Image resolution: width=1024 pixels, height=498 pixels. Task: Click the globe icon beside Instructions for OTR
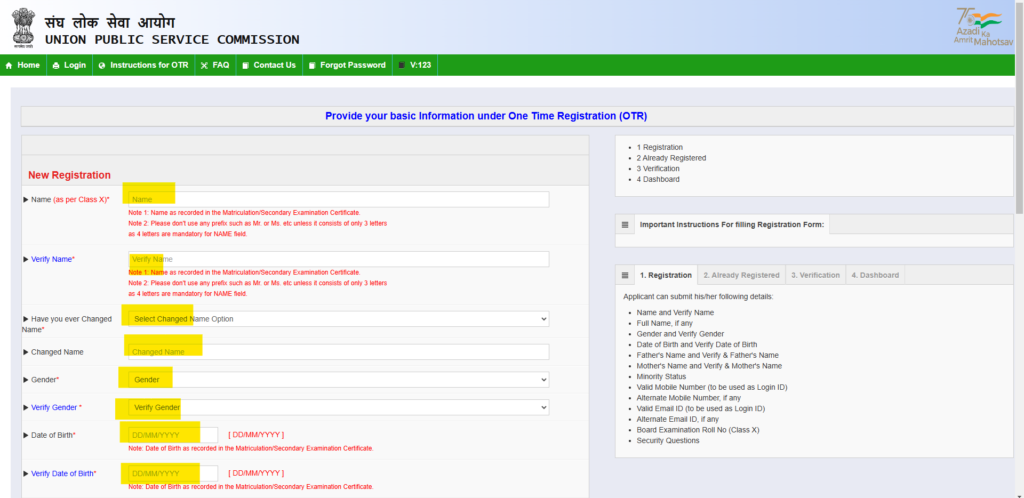(x=102, y=65)
